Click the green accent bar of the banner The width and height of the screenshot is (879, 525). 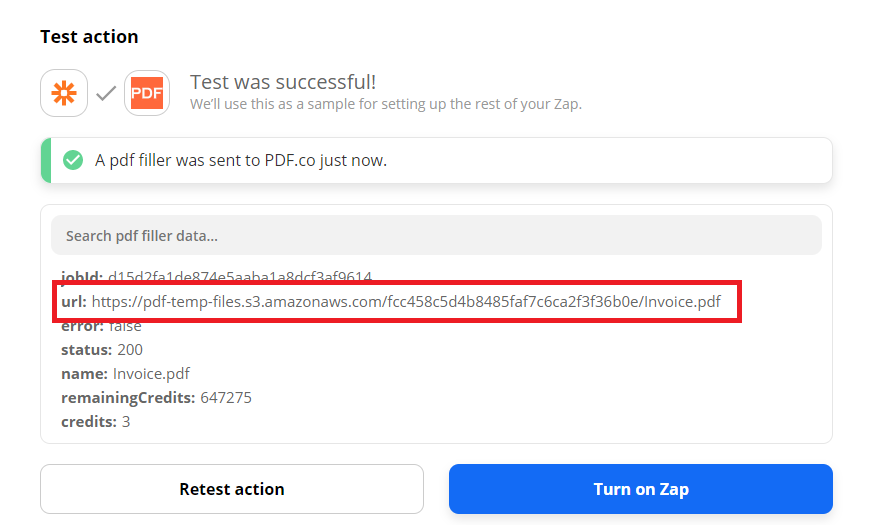coord(46,160)
